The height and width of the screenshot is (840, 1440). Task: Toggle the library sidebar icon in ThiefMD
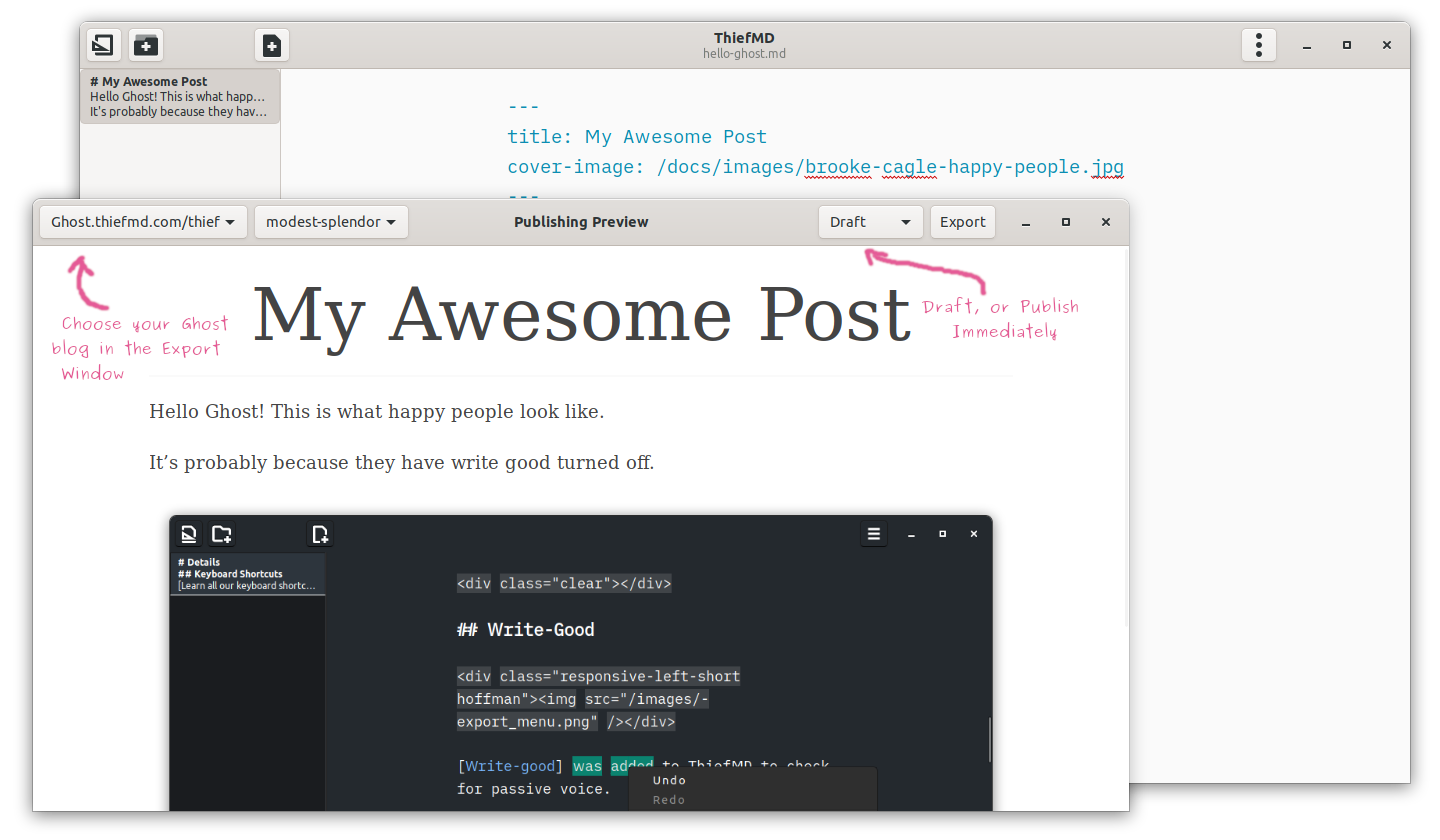(x=103, y=45)
